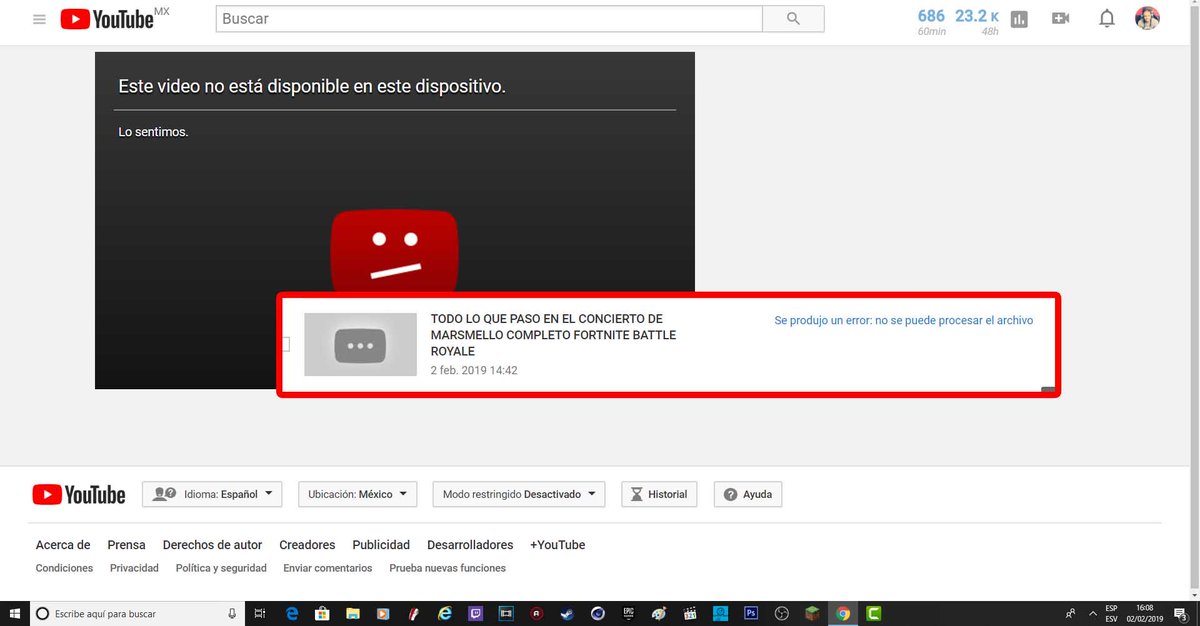The width and height of the screenshot is (1200, 626).
Task: Click the Ayuda help button
Action: [x=748, y=494]
